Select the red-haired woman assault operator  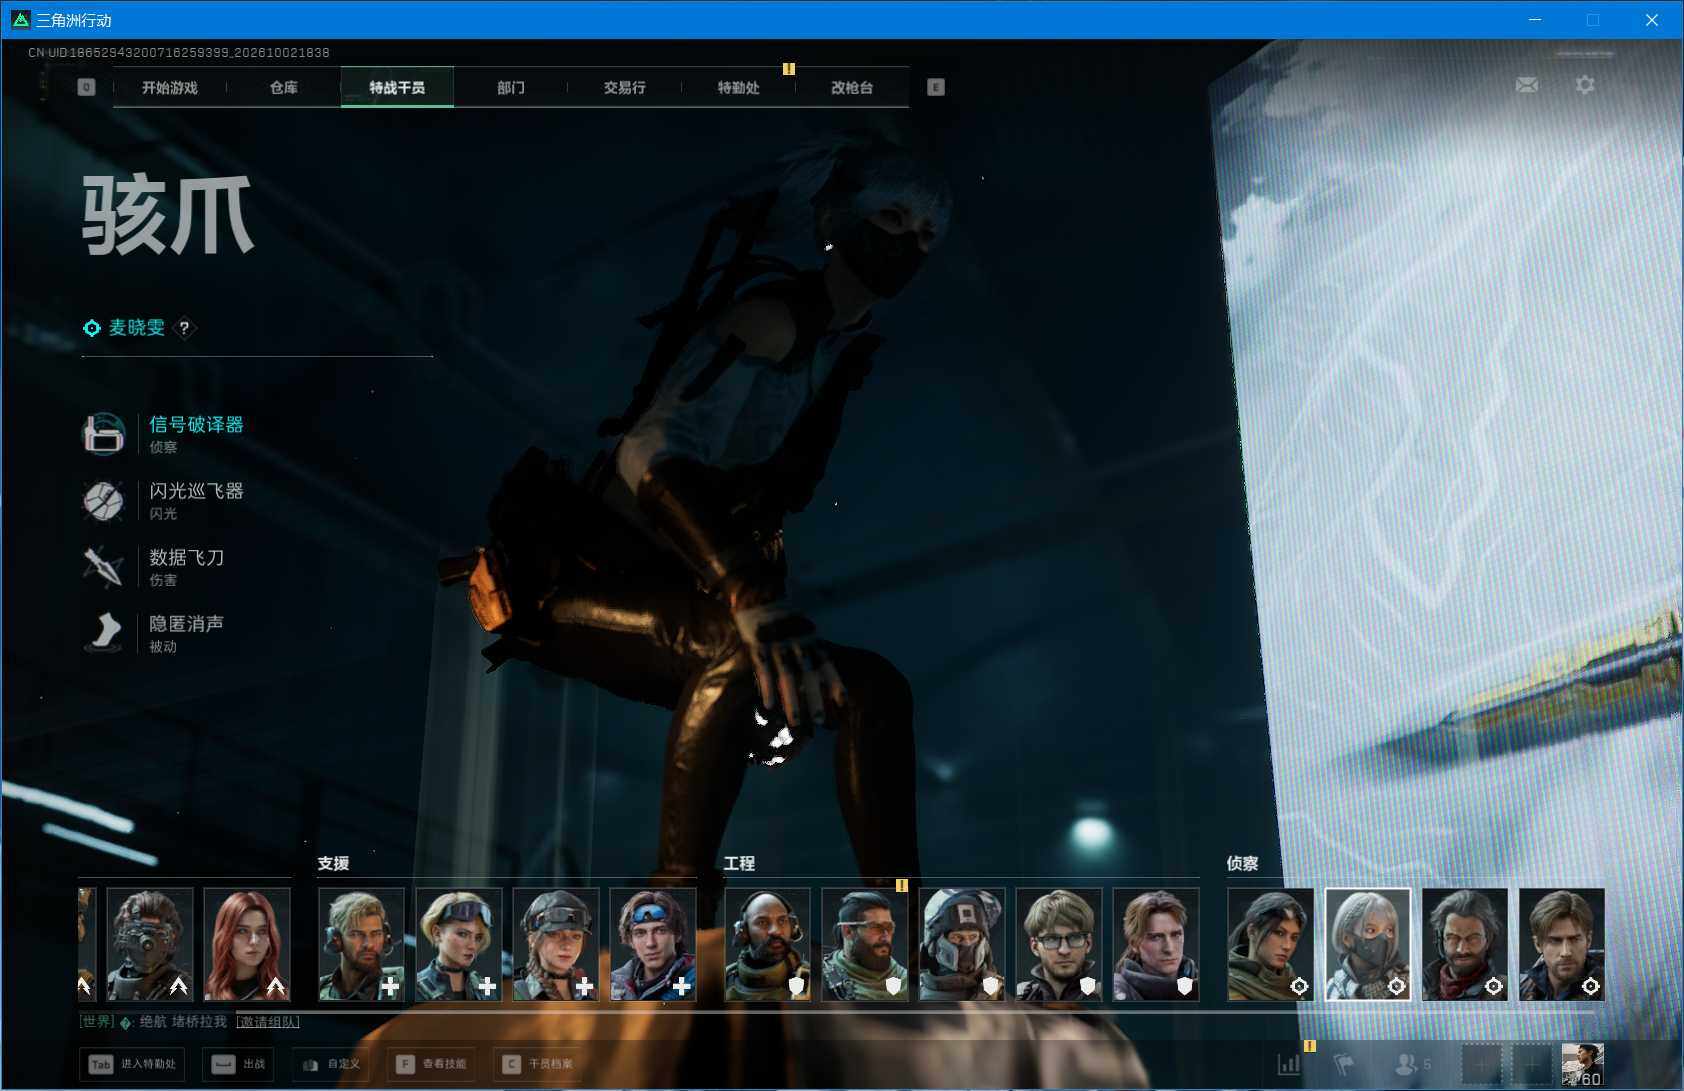pos(247,944)
